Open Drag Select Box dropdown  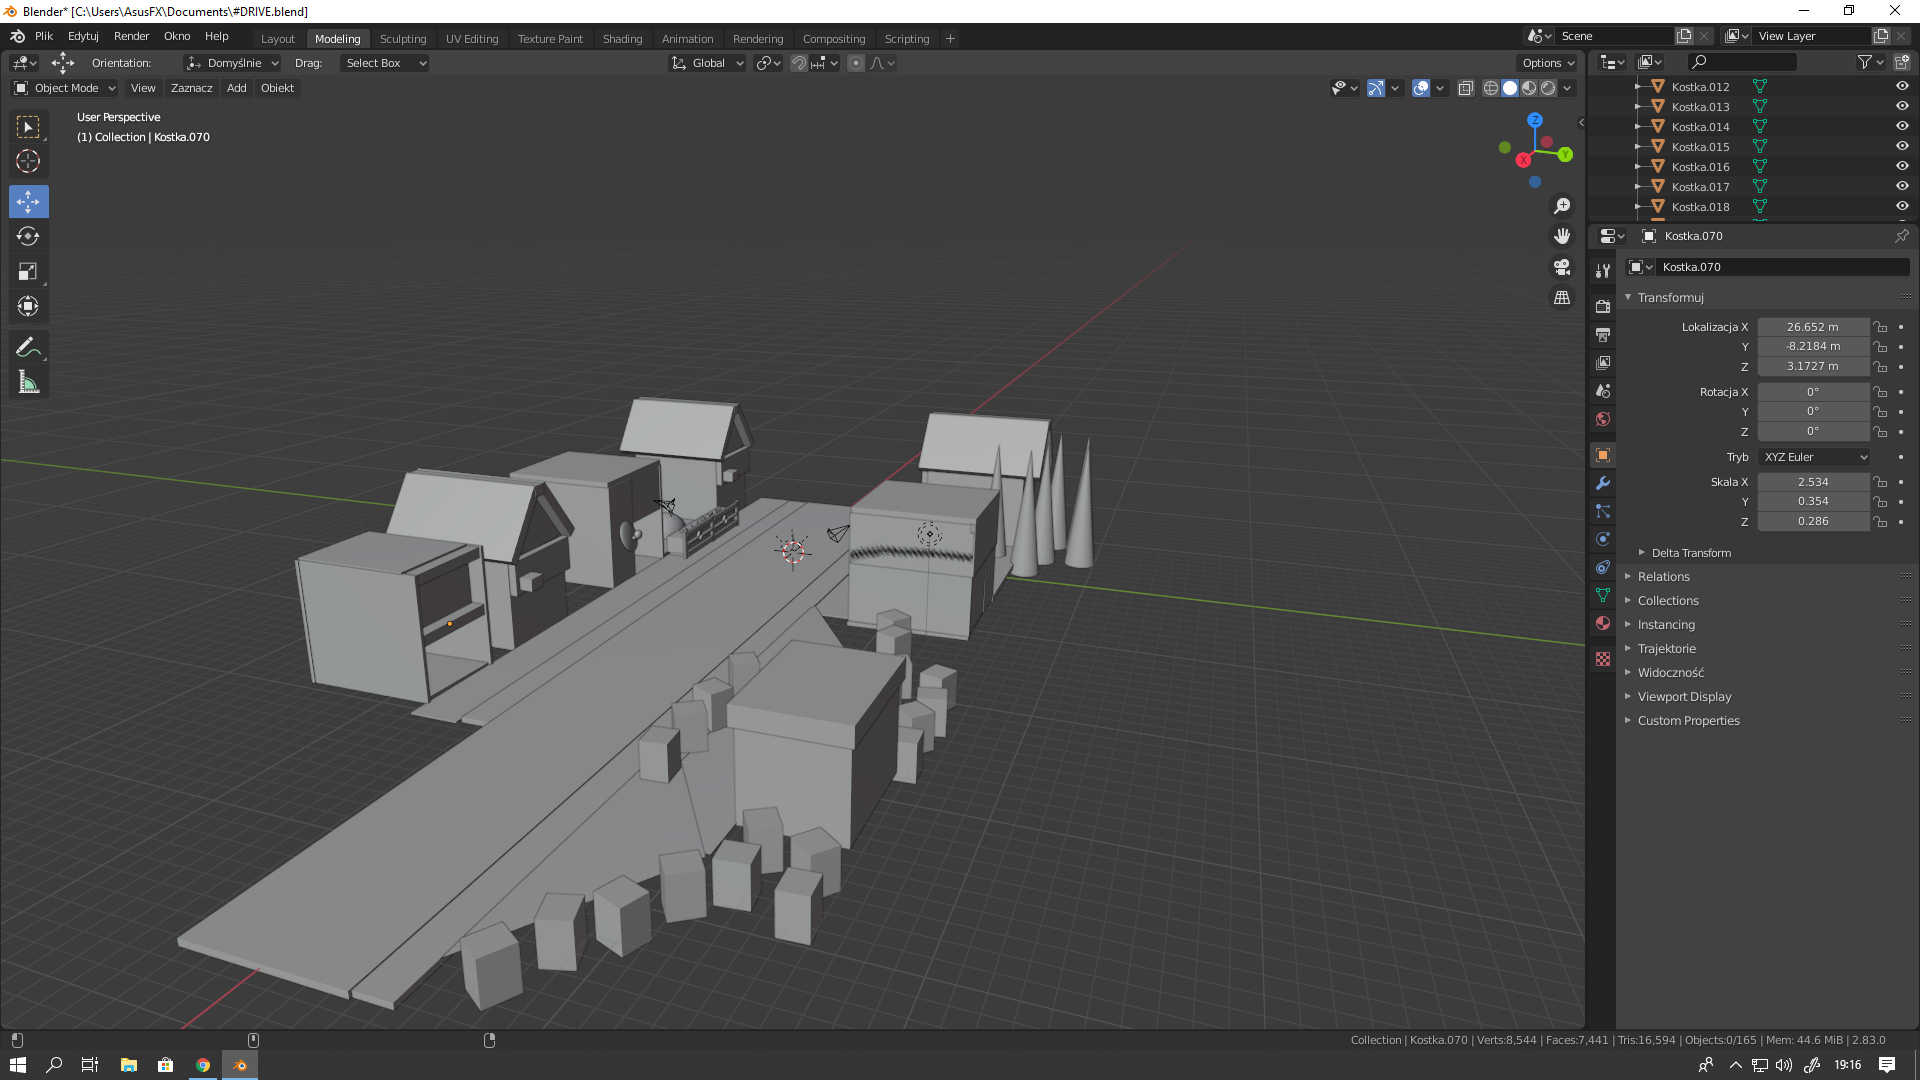pyautogui.click(x=385, y=63)
